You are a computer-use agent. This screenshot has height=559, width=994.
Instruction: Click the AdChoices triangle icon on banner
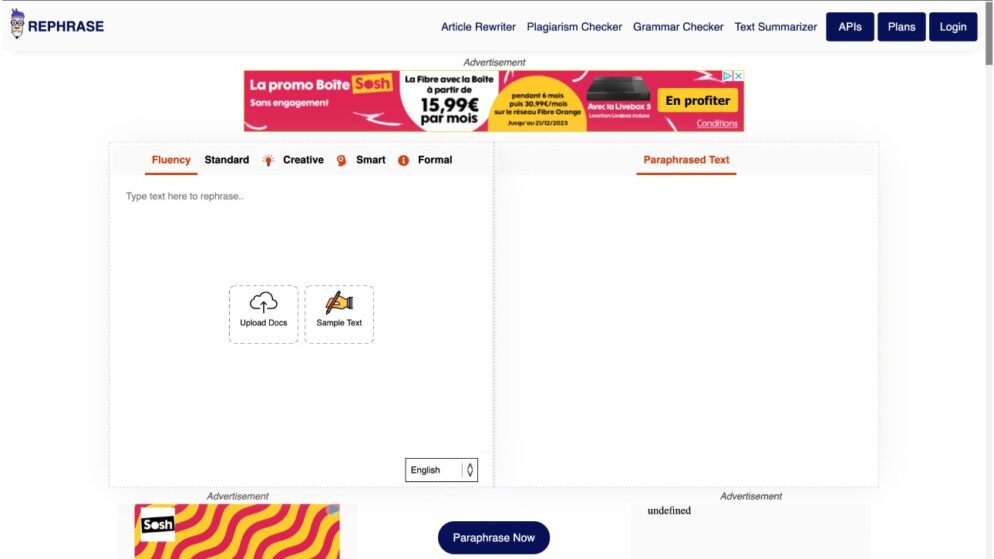point(728,75)
